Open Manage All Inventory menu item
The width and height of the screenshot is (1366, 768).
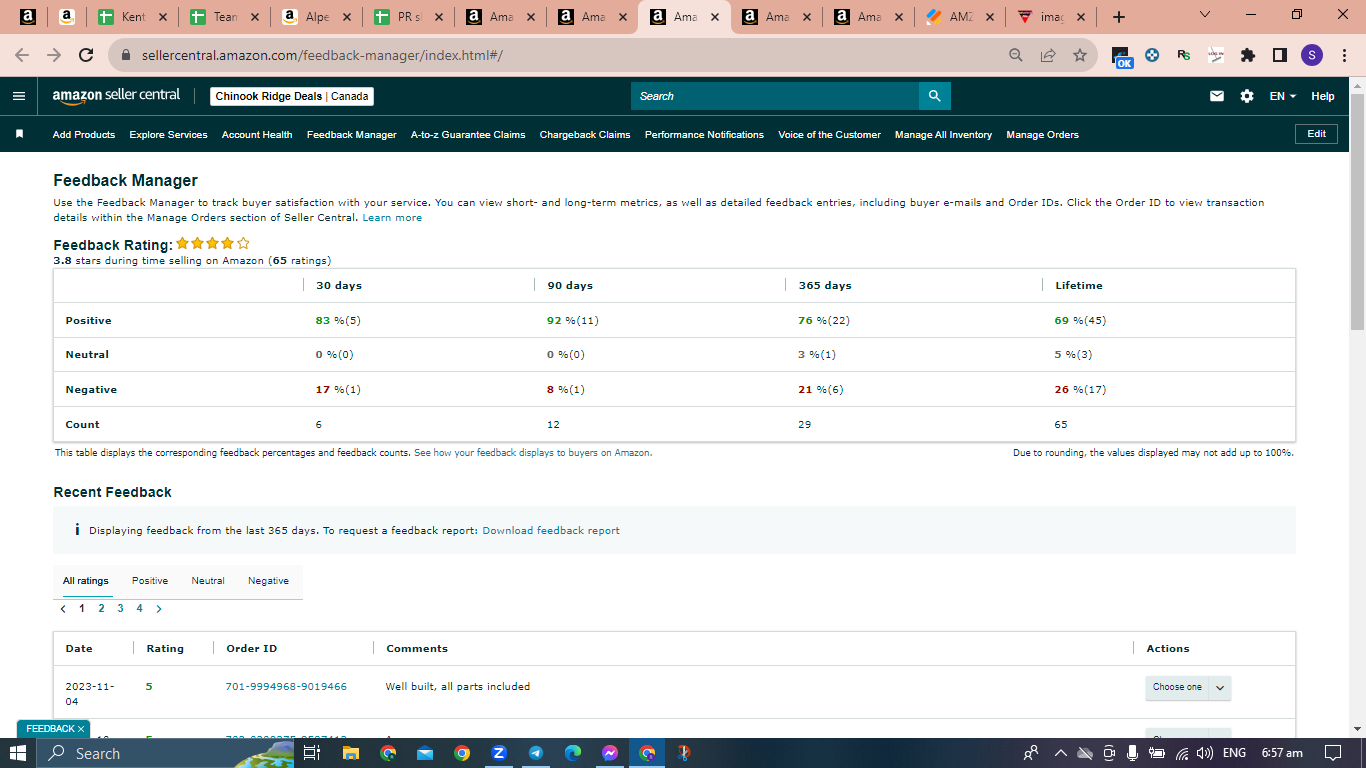pos(943,134)
